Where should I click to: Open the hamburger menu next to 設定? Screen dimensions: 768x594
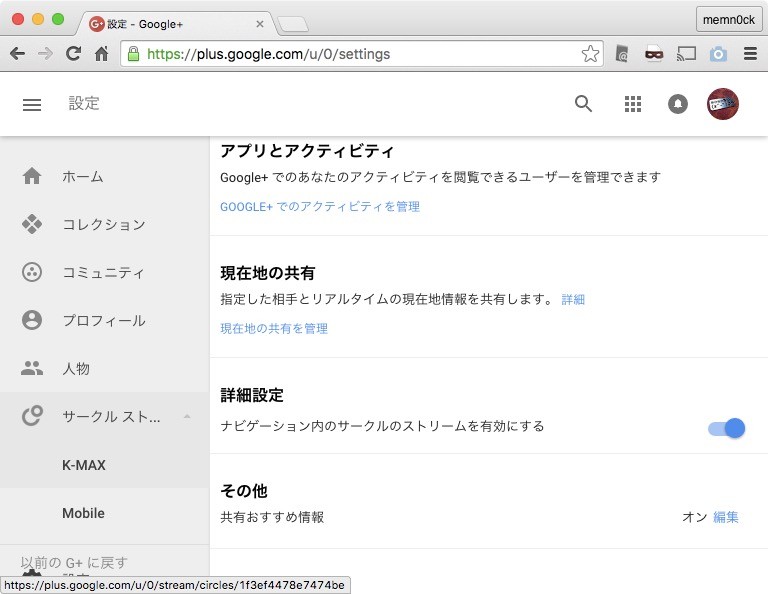point(32,104)
